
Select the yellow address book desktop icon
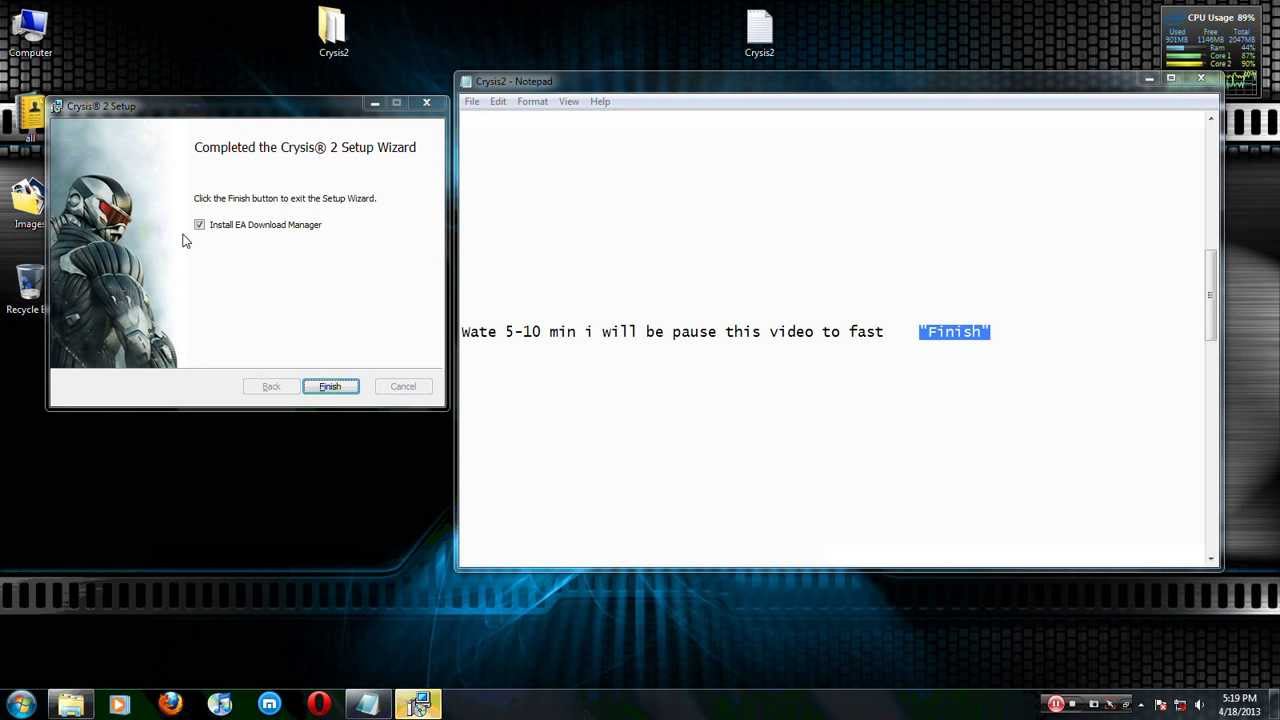(x=32, y=118)
